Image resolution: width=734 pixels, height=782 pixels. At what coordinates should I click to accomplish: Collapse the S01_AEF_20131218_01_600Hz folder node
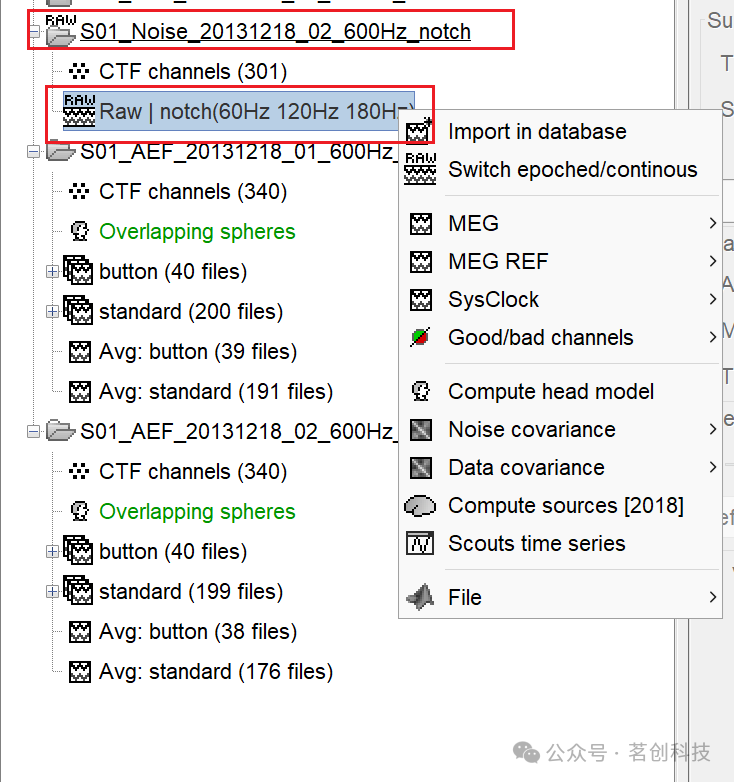33,151
